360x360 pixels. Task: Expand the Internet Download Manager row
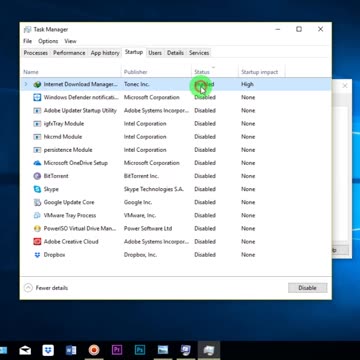coord(26,85)
